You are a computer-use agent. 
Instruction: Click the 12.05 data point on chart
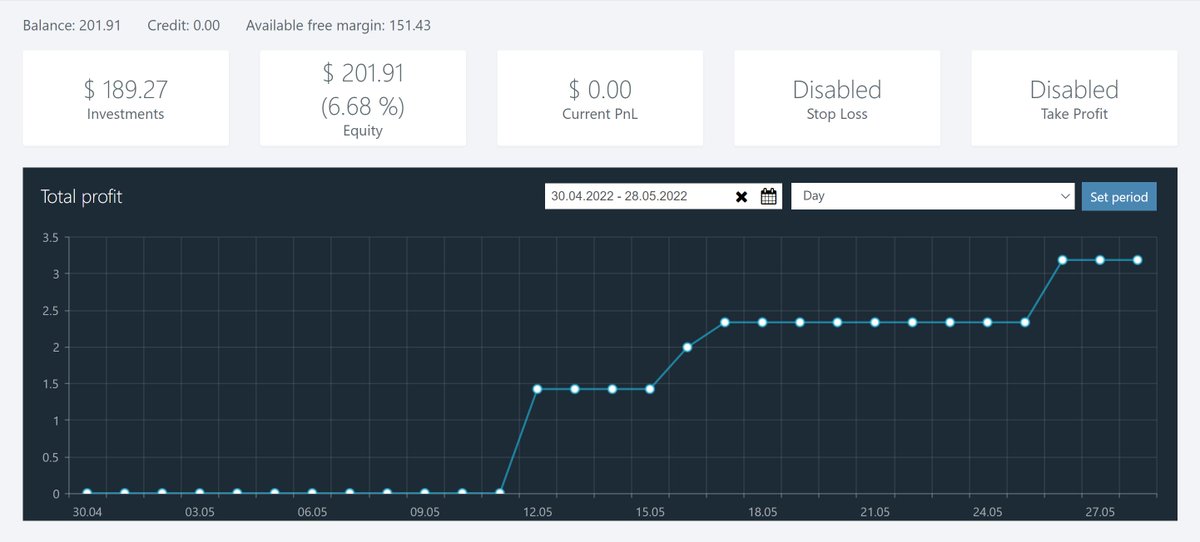pyautogui.click(x=537, y=389)
